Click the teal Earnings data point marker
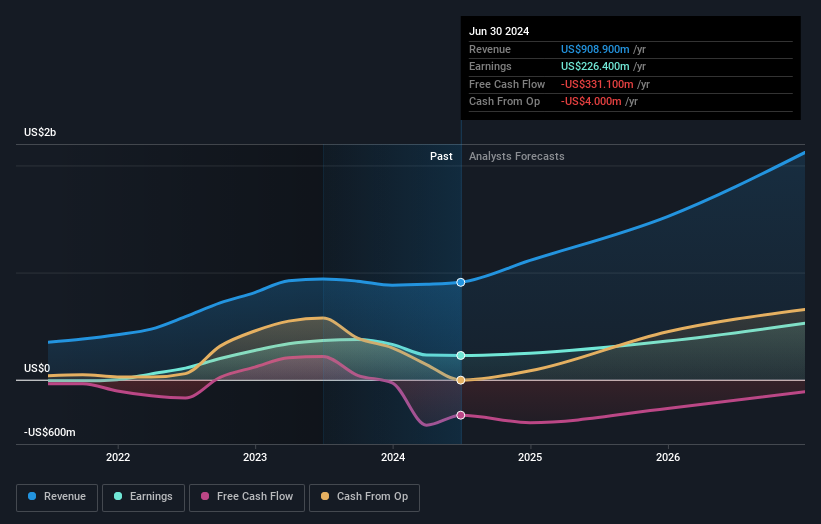The image size is (821, 524). [x=461, y=355]
